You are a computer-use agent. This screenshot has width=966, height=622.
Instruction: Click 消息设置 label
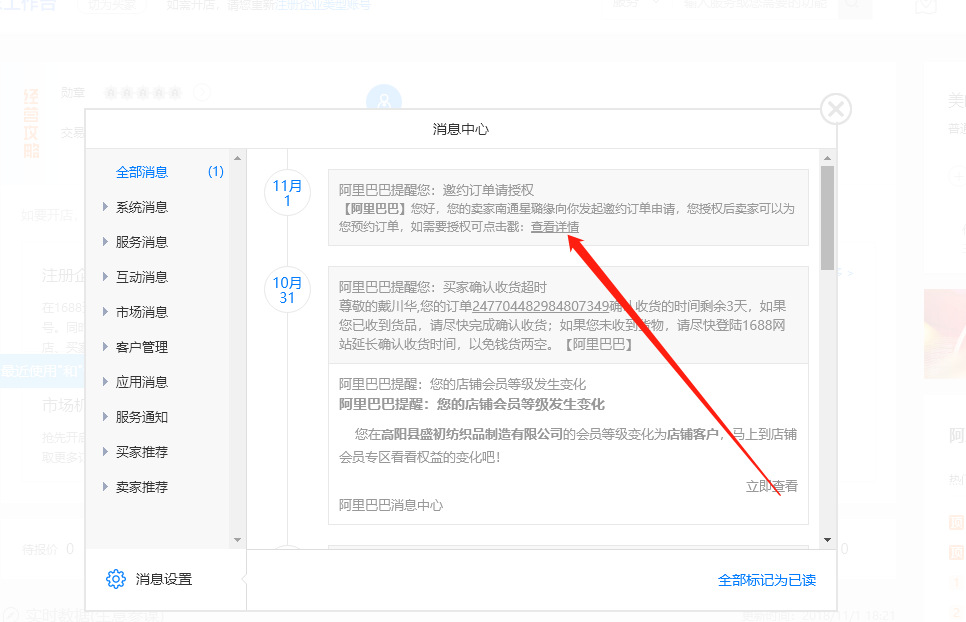click(x=164, y=579)
